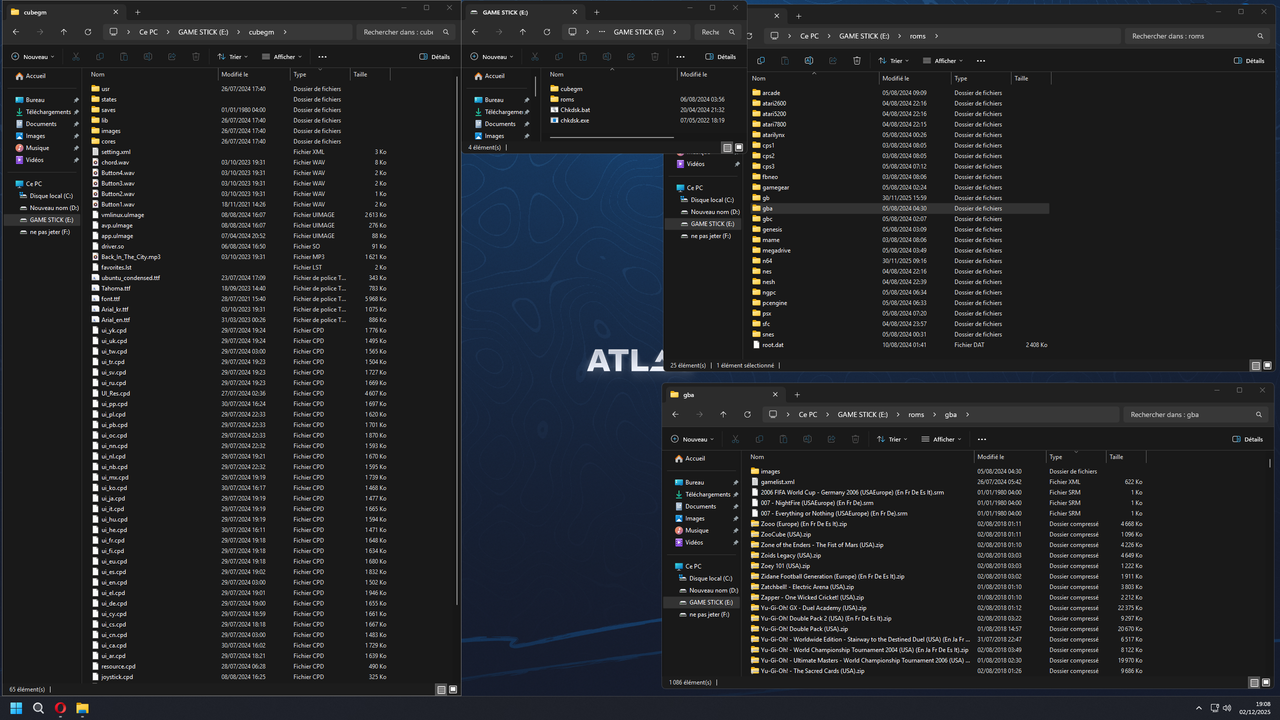Click the rename icon in roms window toolbar

[809, 61]
